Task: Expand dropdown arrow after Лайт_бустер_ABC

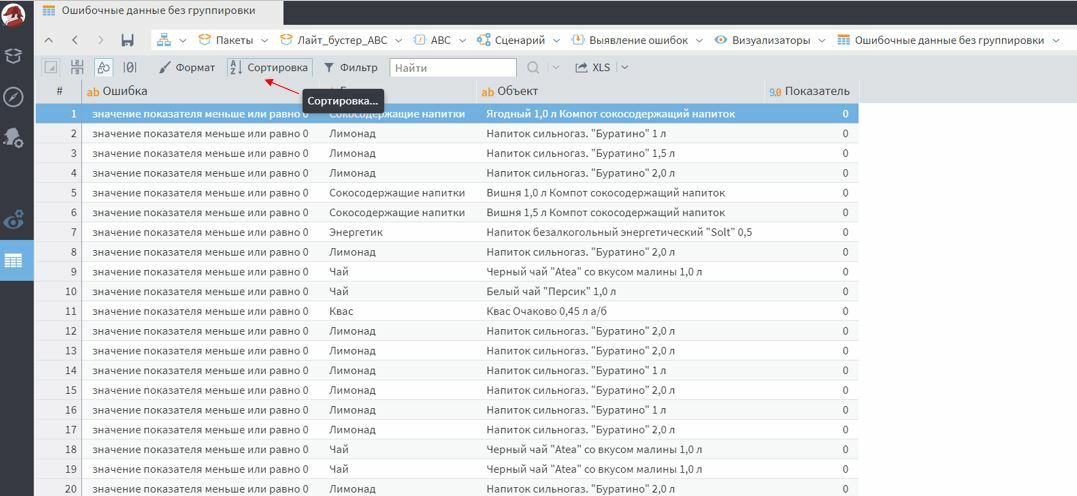Action: 399,40
